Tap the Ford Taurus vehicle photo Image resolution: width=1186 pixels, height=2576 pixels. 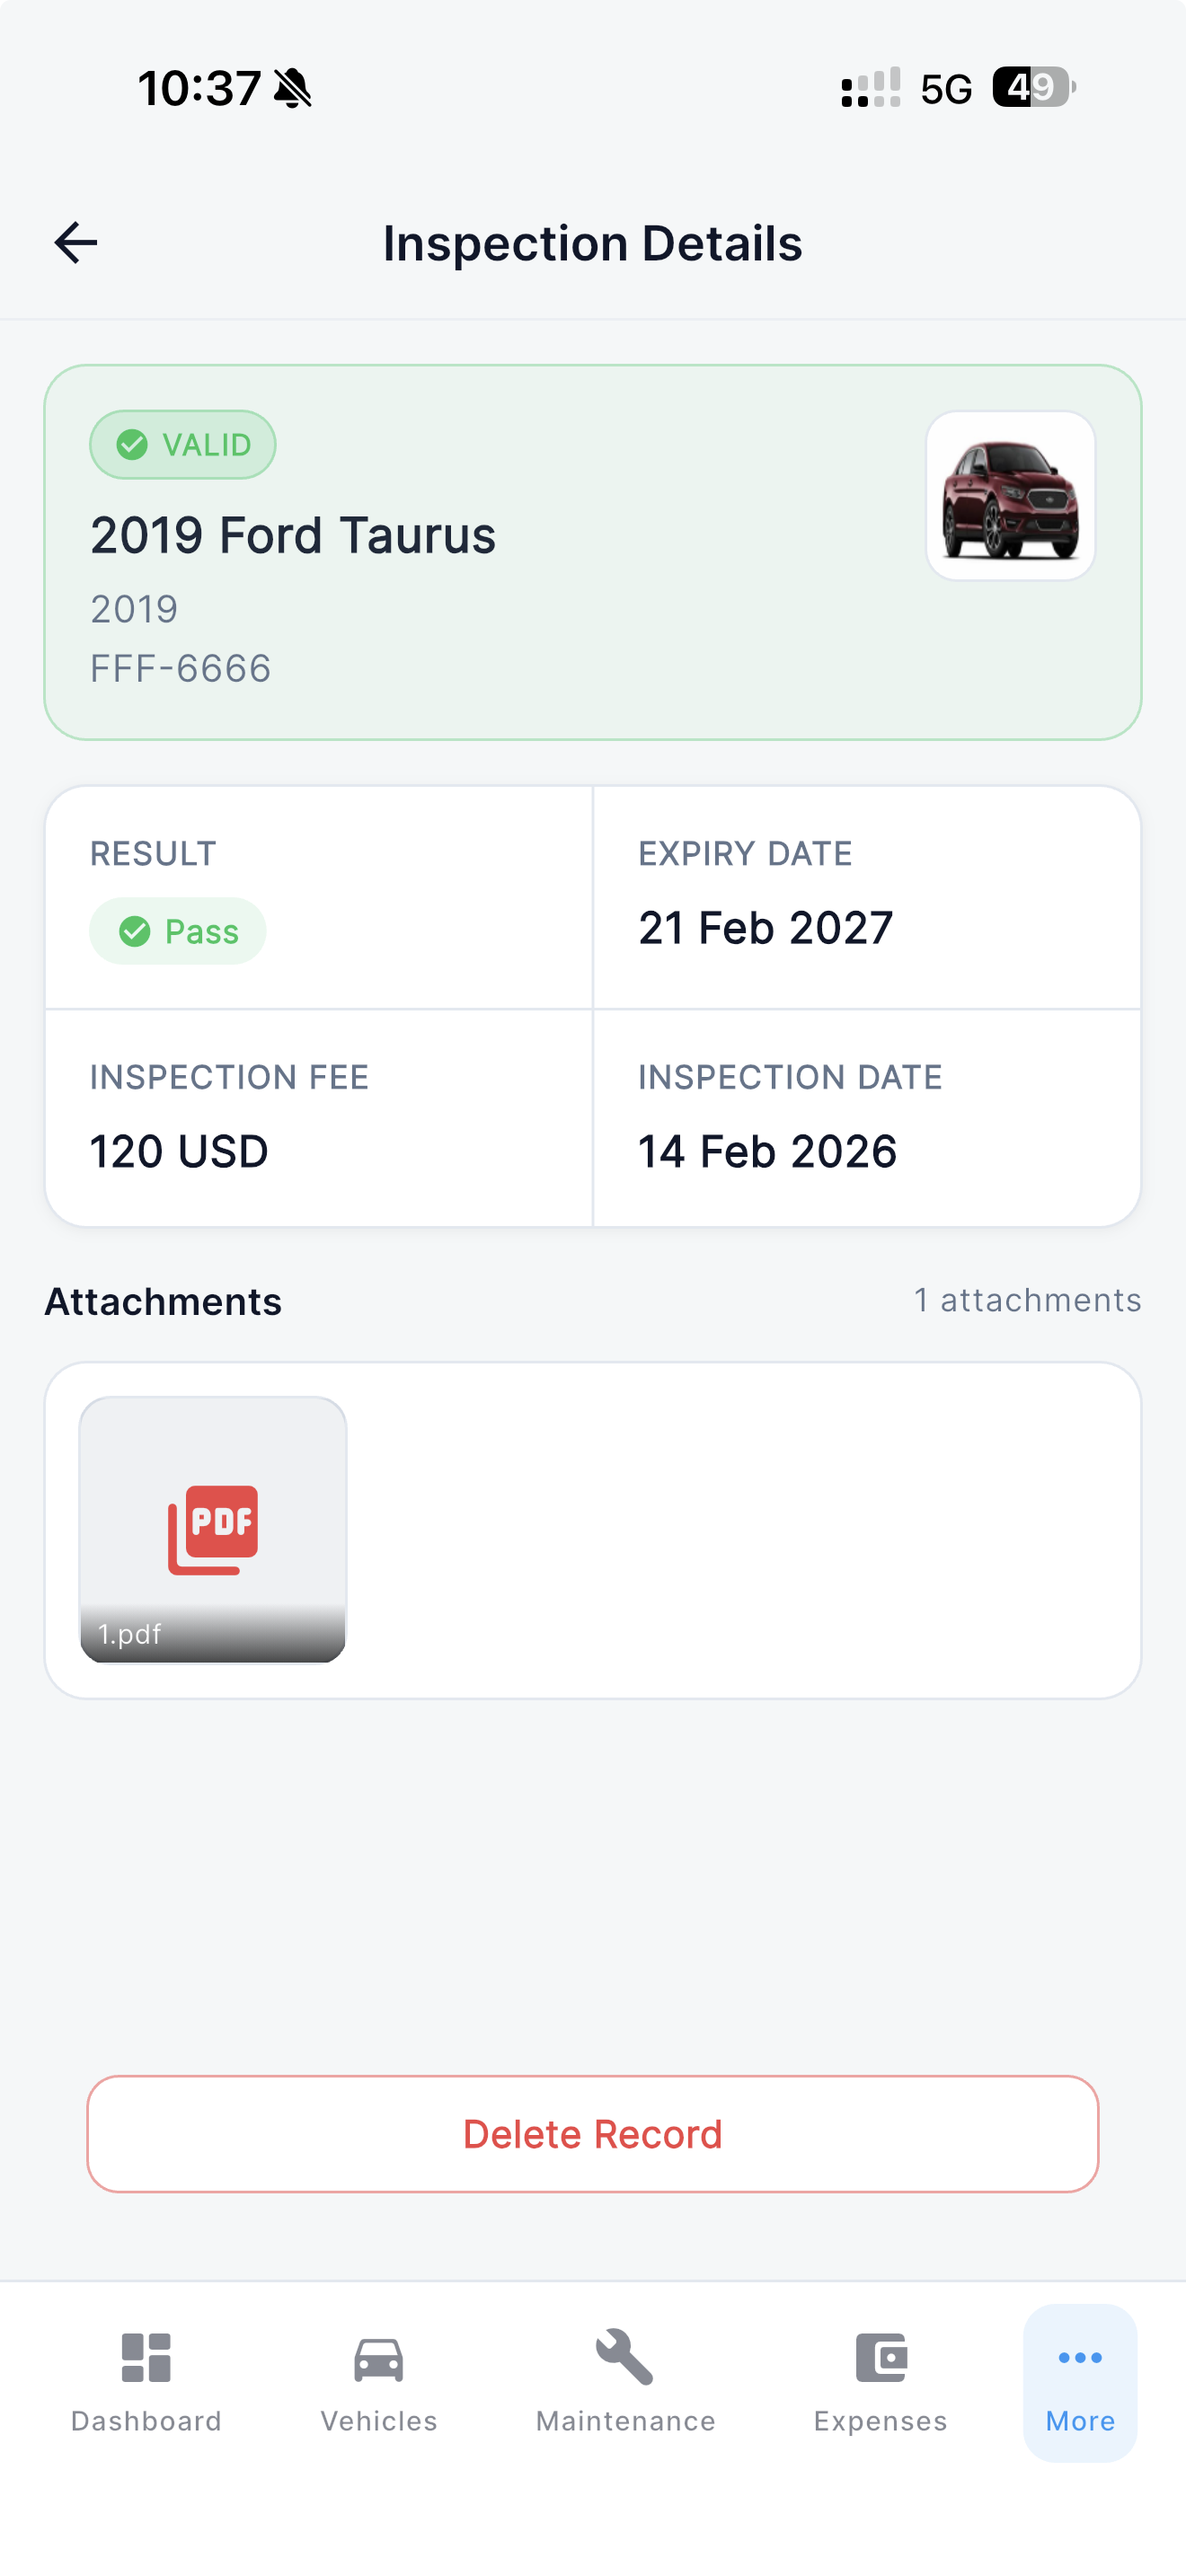pyautogui.click(x=1010, y=496)
